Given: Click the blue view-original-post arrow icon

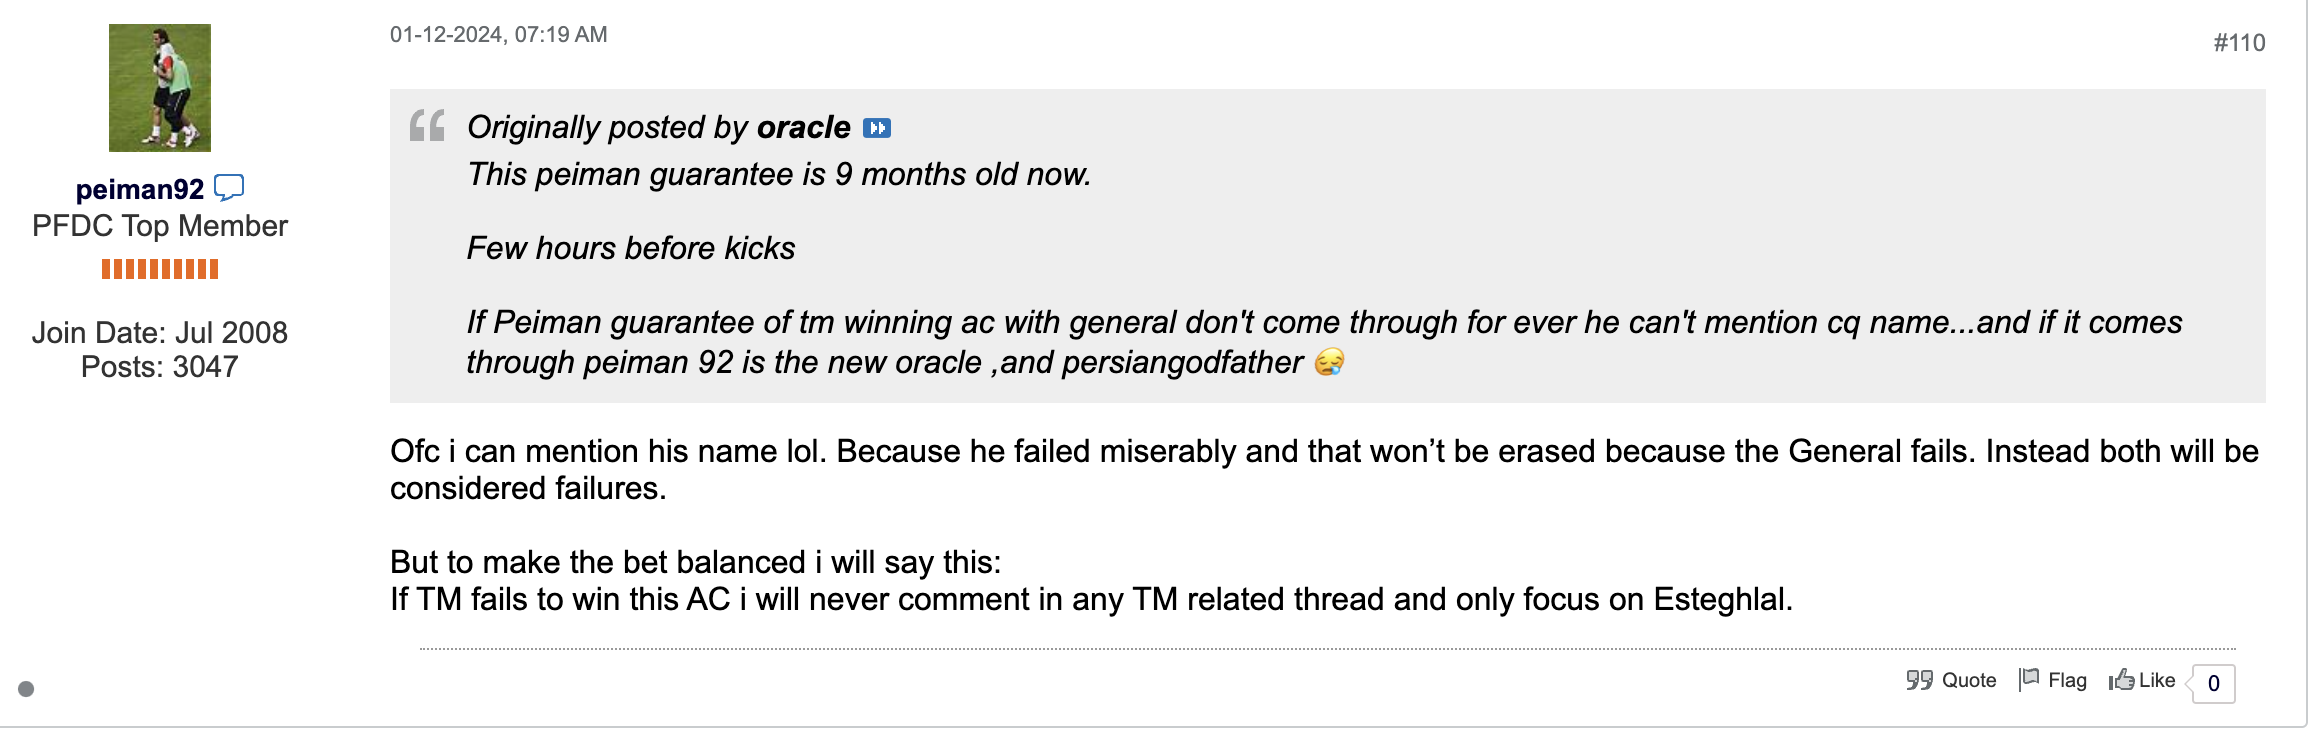Looking at the screenshot, I should tap(877, 128).
